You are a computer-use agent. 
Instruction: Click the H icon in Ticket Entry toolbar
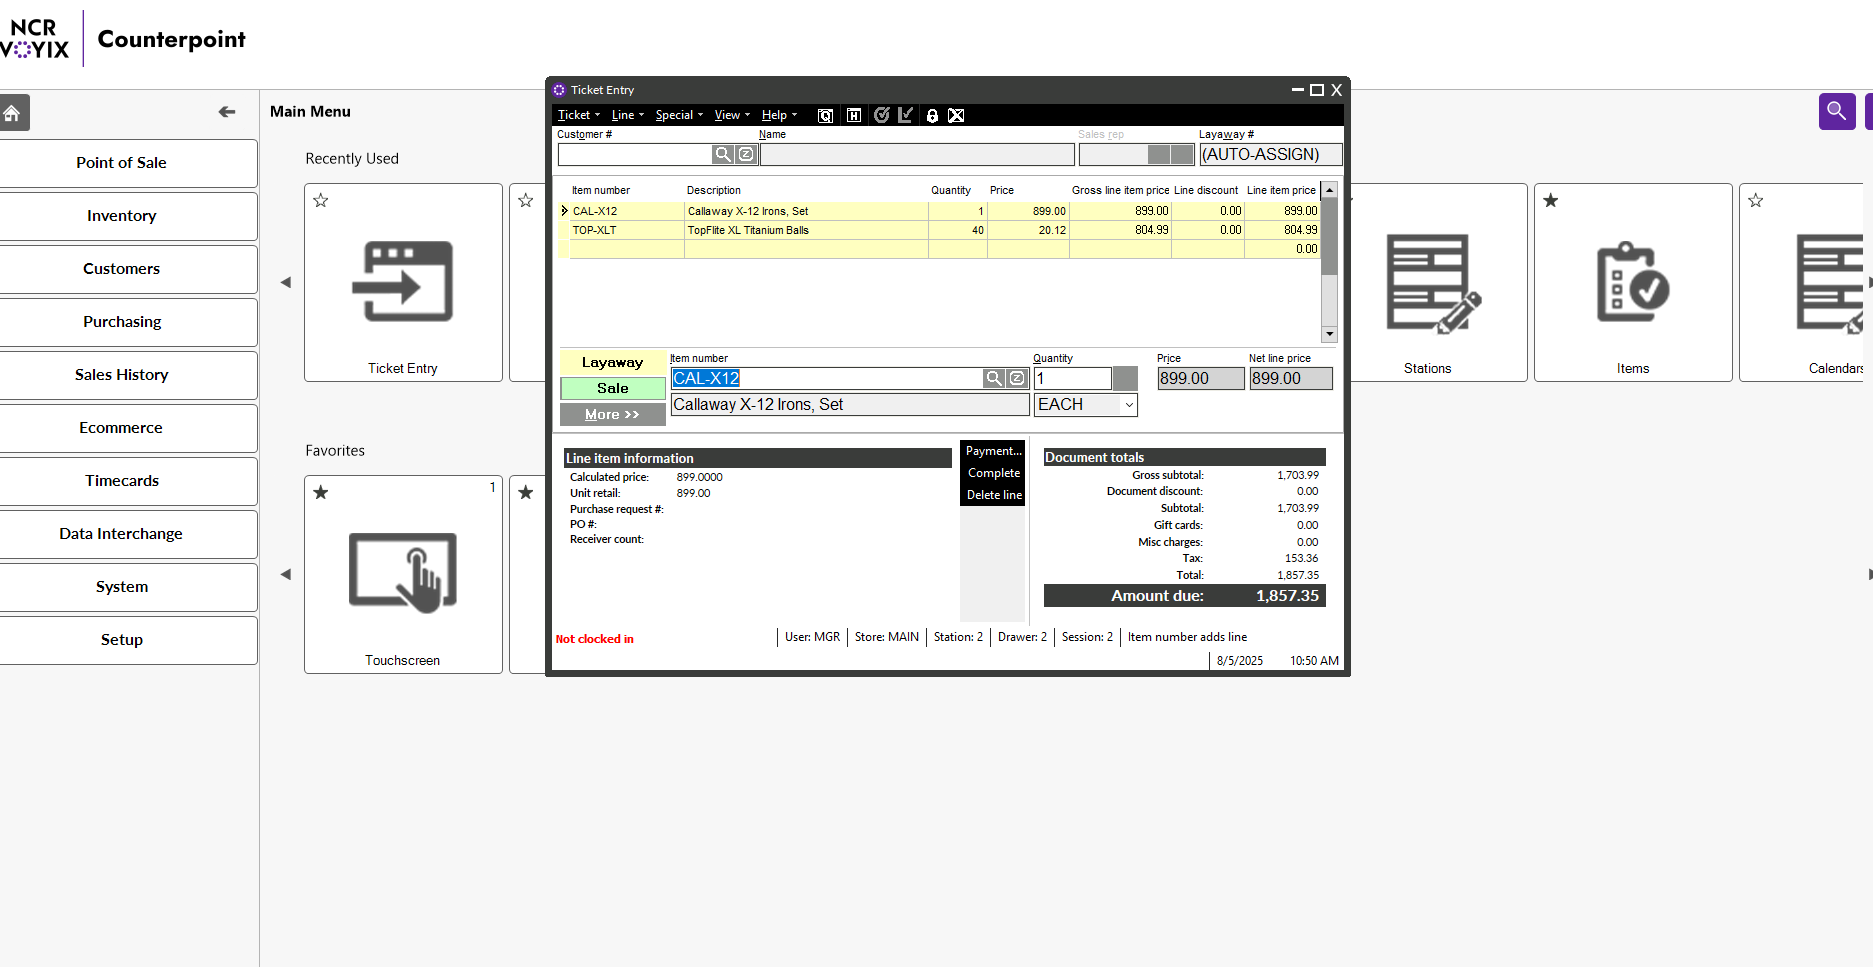point(854,116)
